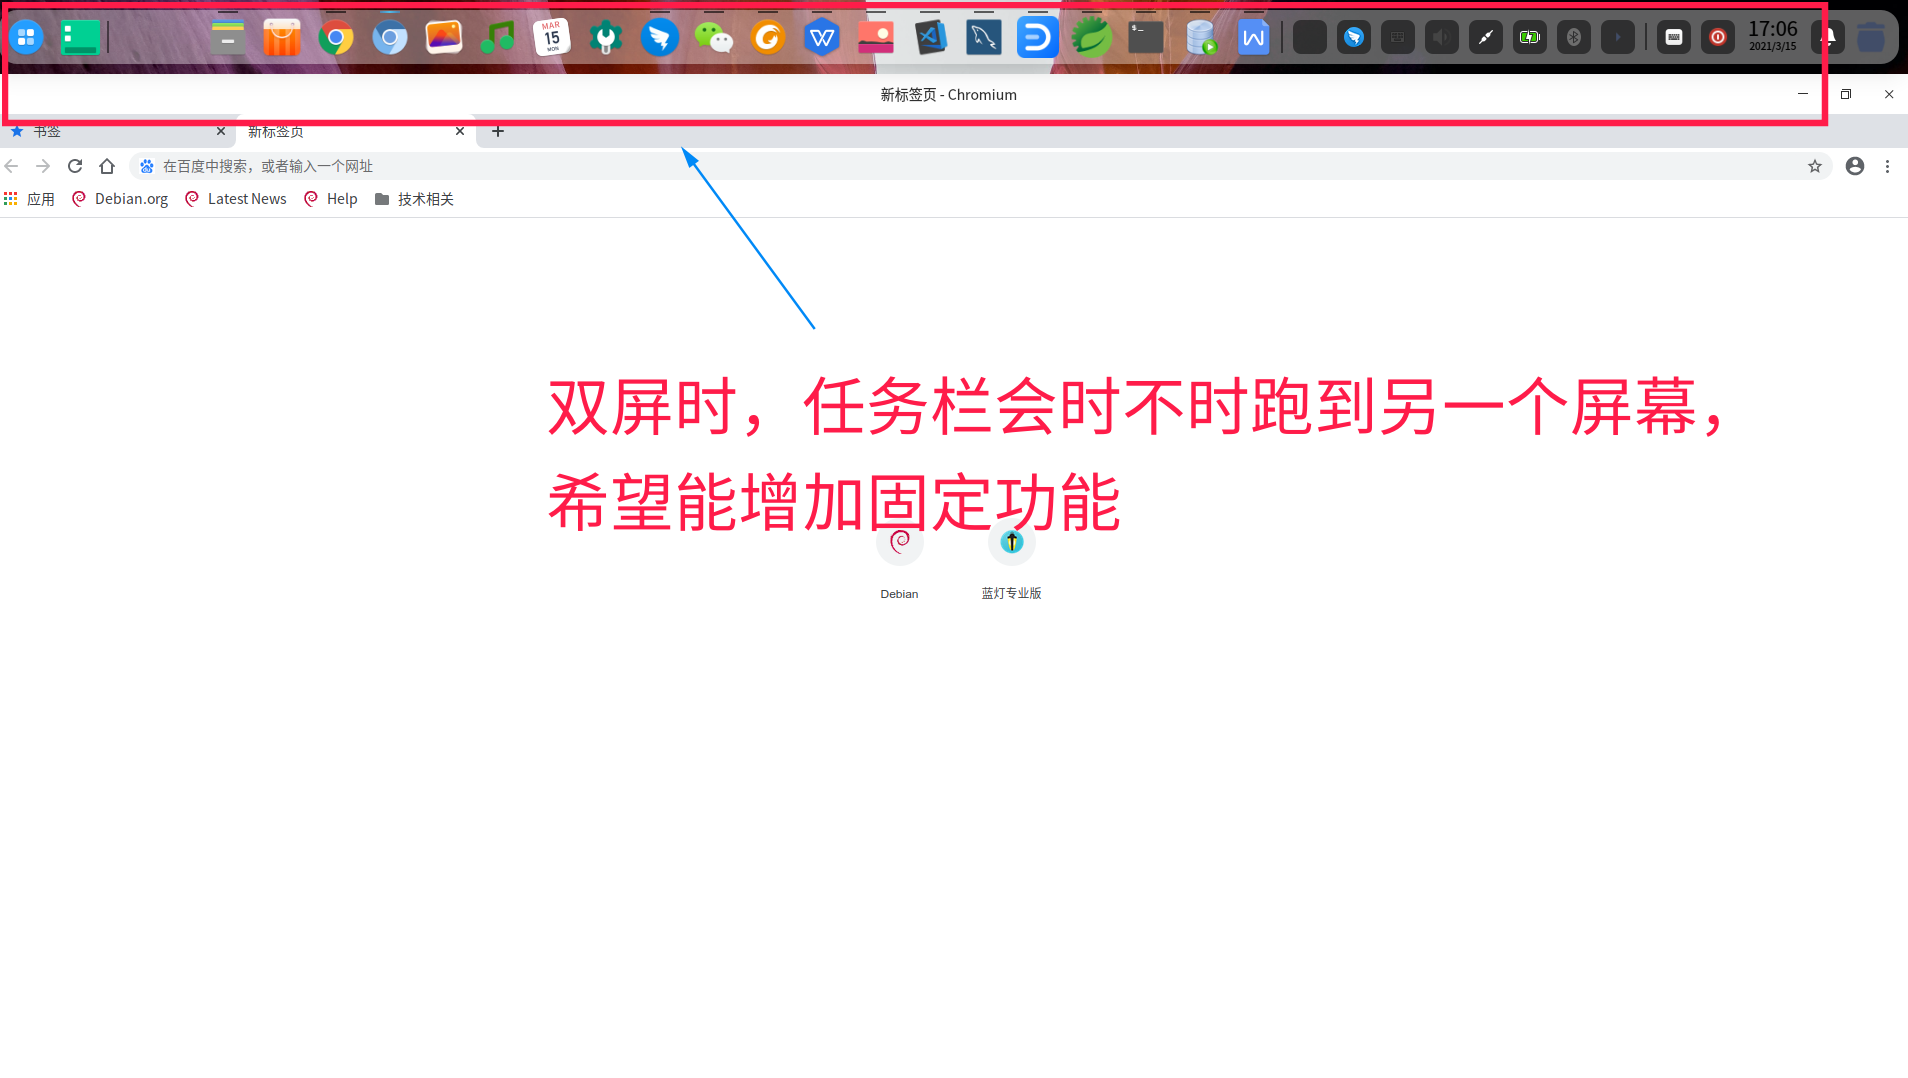Image resolution: width=1908 pixels, height=1078 pixels.
Task: Open WeChat from the dock
Action: pos(714,38)
